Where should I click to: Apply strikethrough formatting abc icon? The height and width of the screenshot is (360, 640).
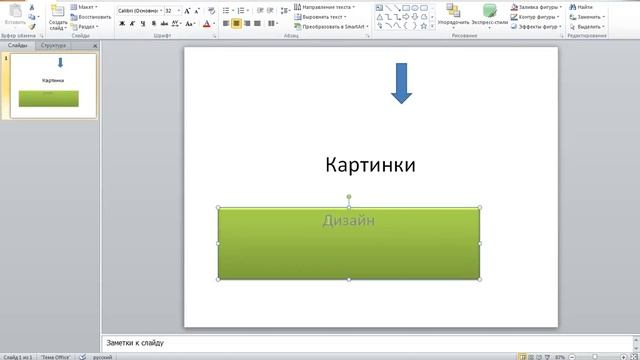164,24
